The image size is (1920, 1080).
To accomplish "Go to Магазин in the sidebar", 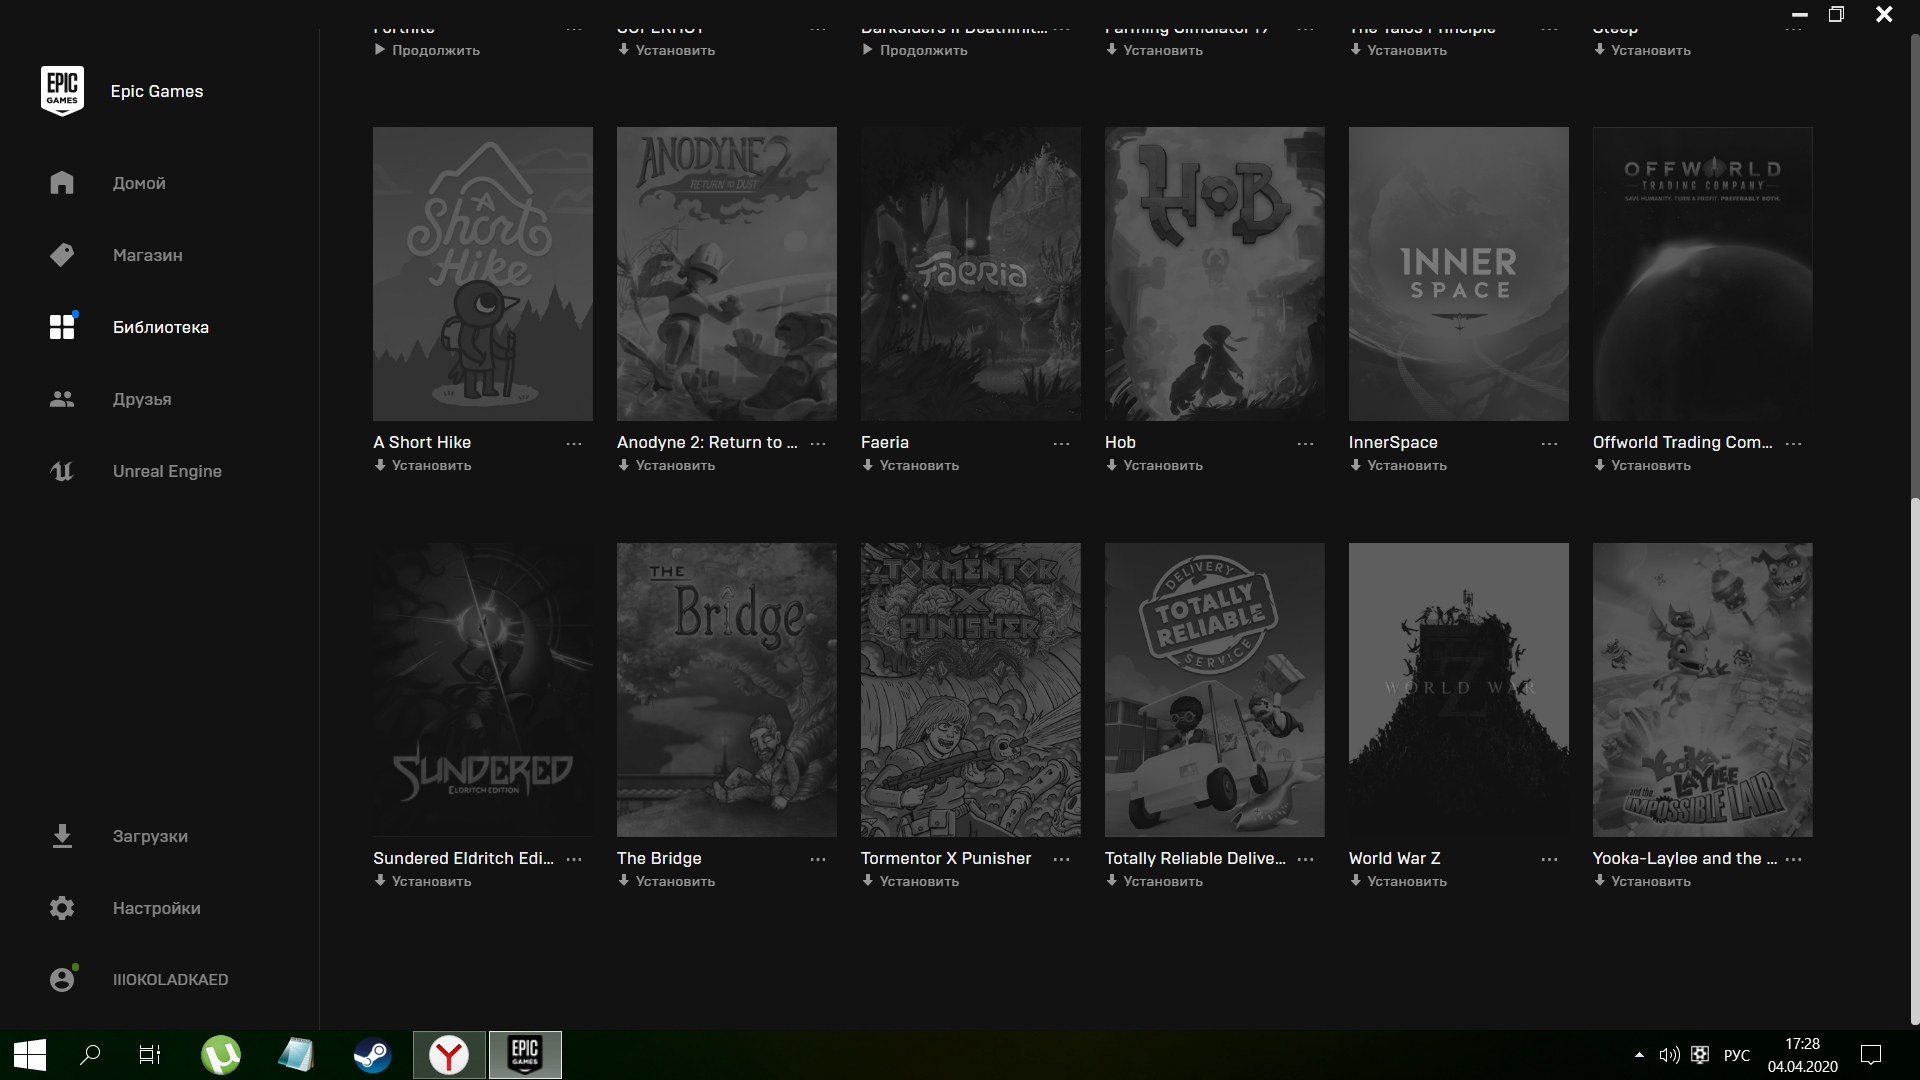I will click(148, 255).
